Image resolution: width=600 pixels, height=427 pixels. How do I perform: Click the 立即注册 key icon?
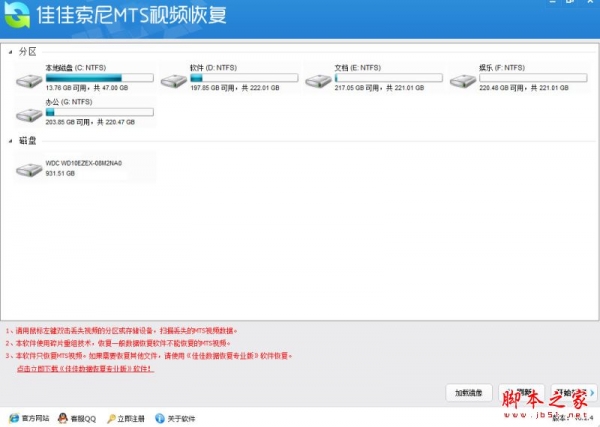click(111, 418)
